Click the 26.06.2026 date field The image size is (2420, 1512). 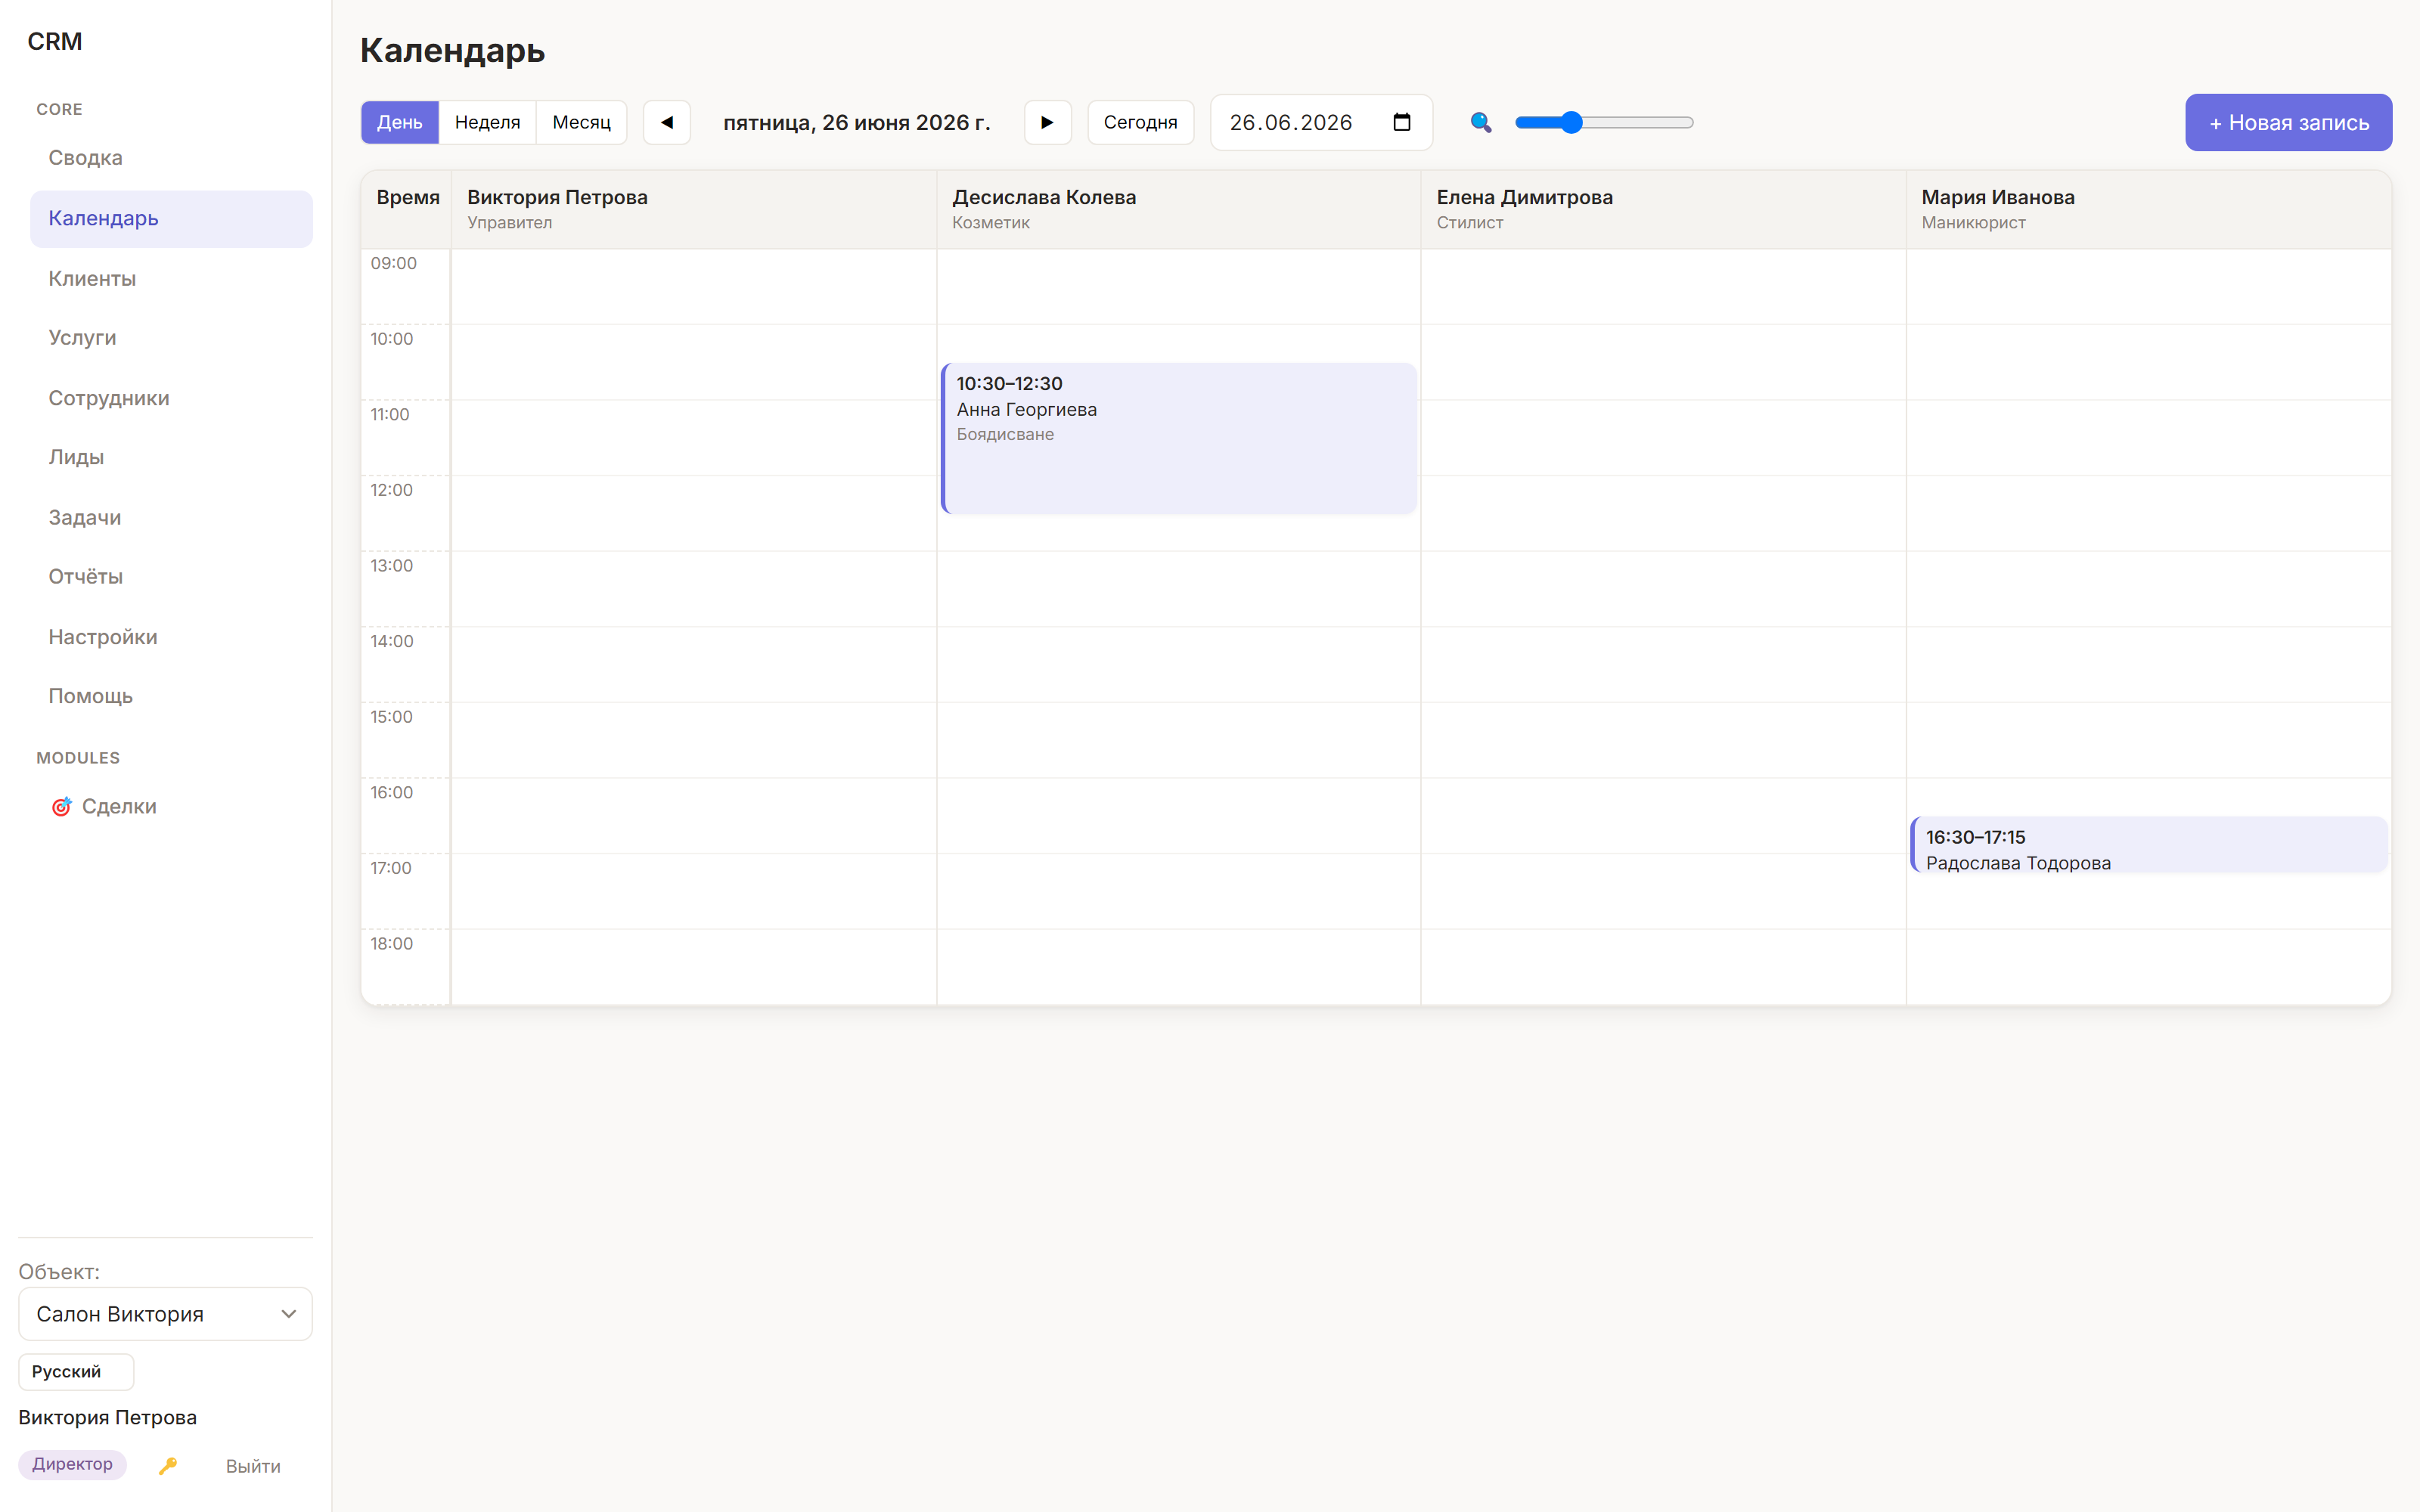(x=1321, y=122)
